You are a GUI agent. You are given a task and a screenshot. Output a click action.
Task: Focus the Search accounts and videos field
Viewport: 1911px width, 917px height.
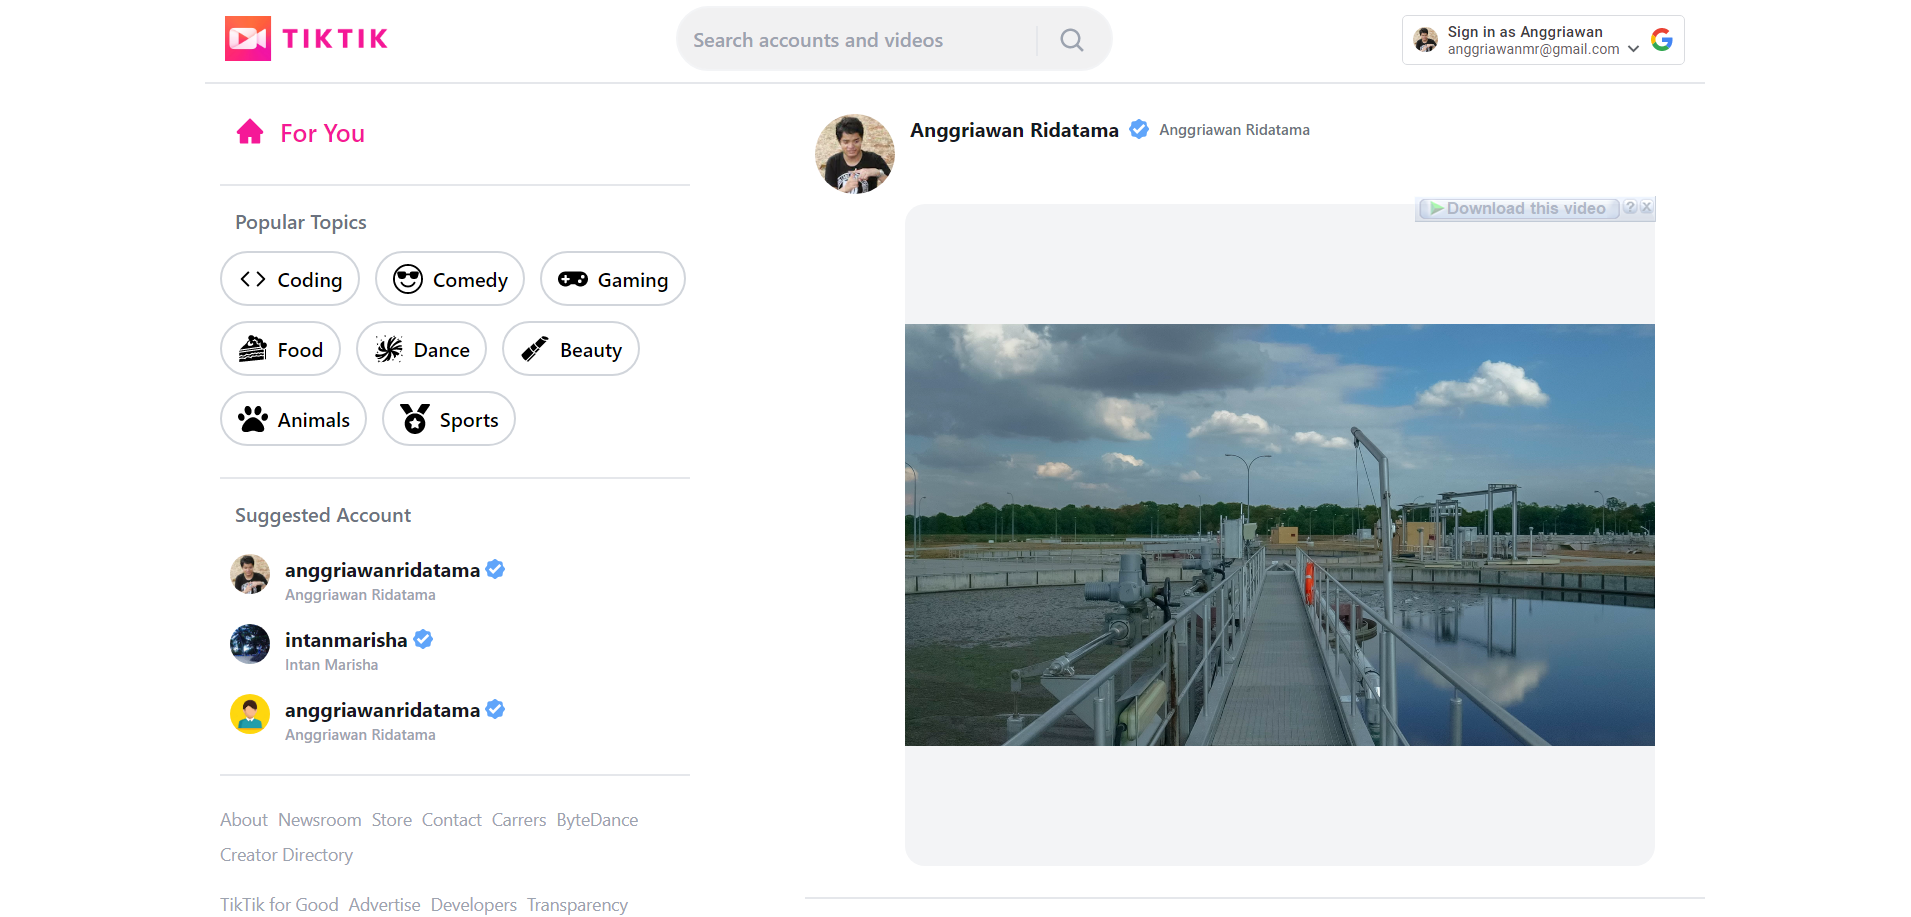pos(860,40)
